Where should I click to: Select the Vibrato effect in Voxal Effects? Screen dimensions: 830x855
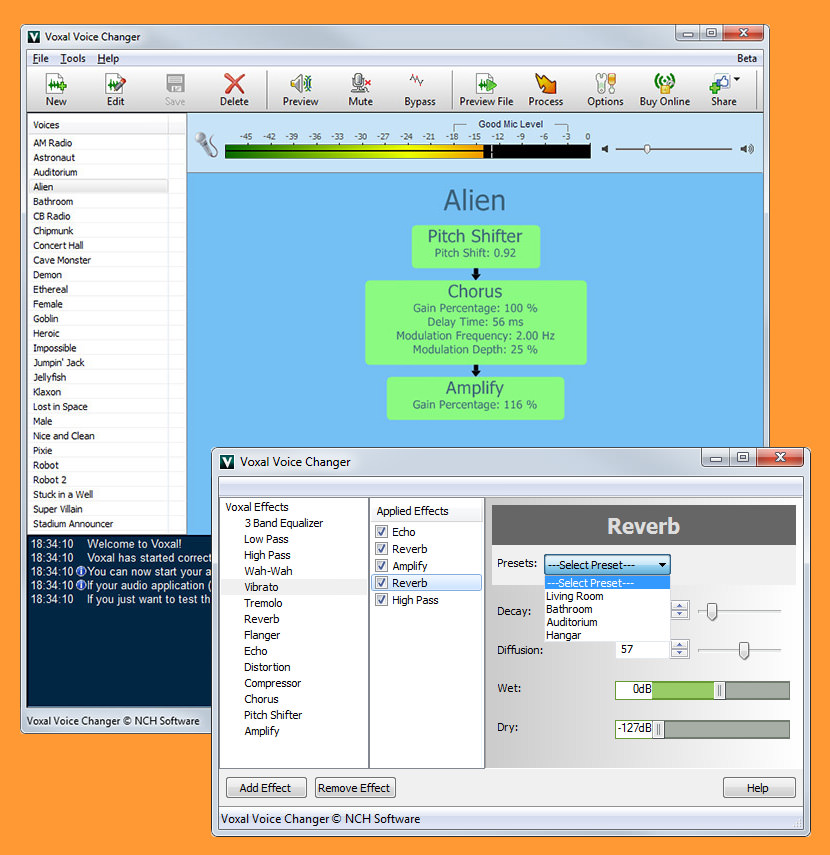click(261, 587)
